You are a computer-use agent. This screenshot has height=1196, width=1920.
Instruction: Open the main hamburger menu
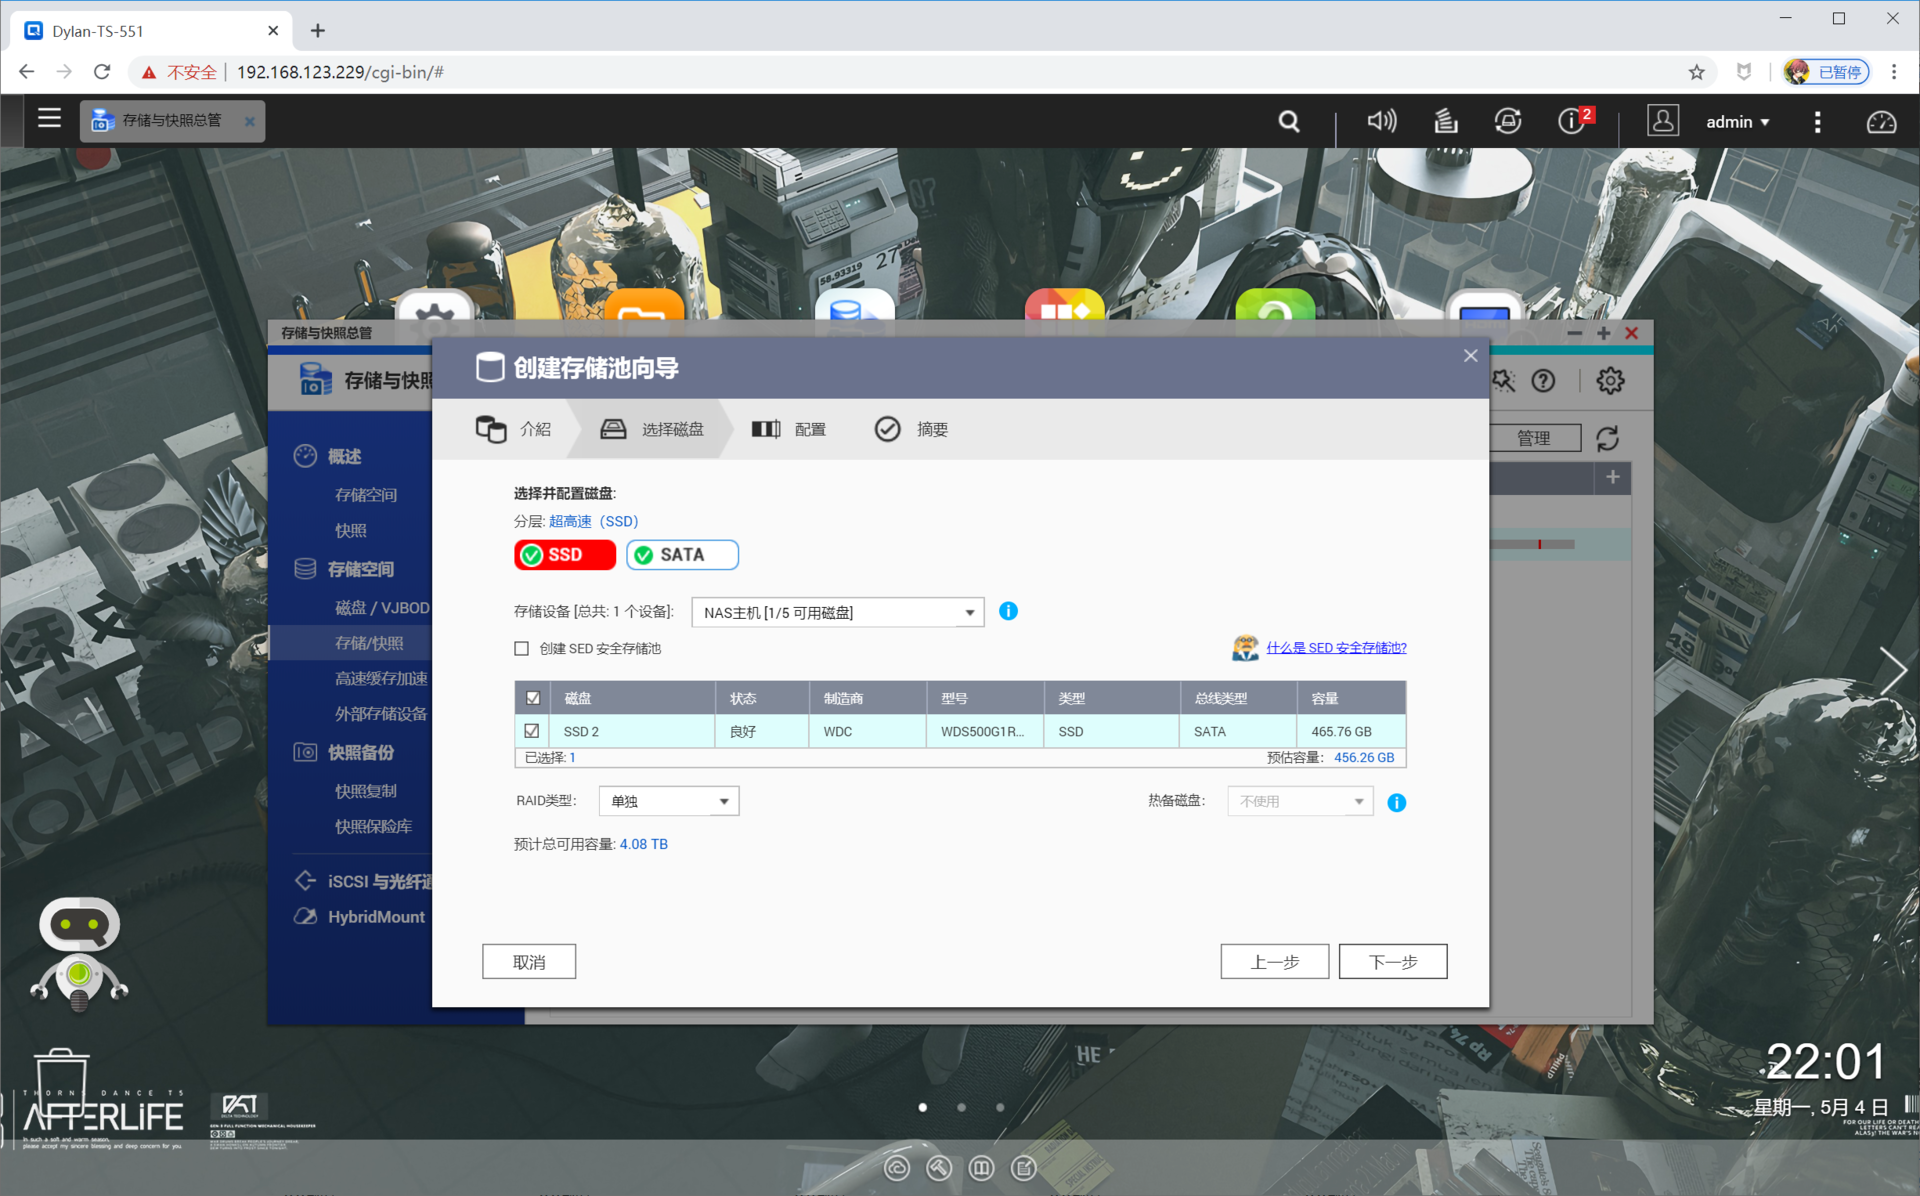(49, 119)
